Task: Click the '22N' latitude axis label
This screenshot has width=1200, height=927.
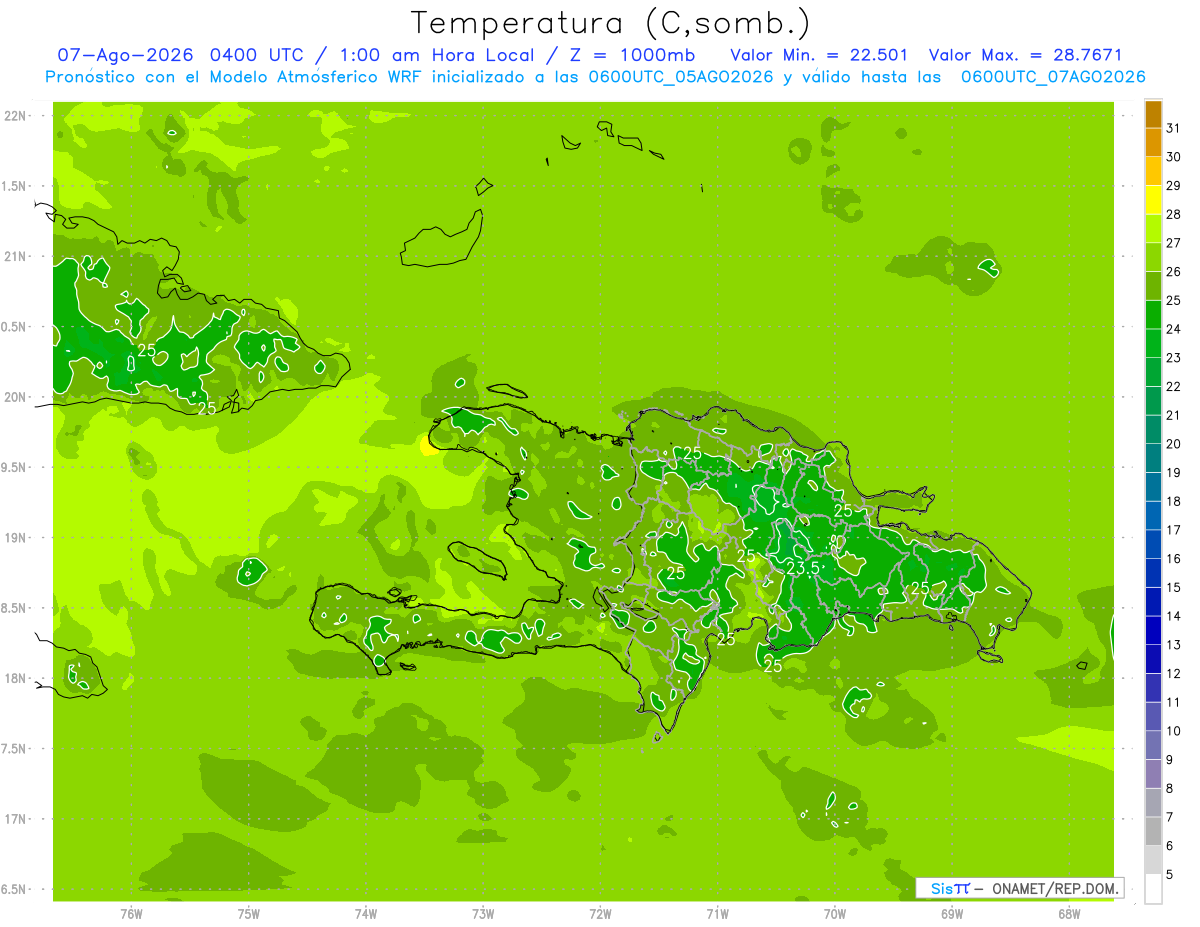Action: 15,116
